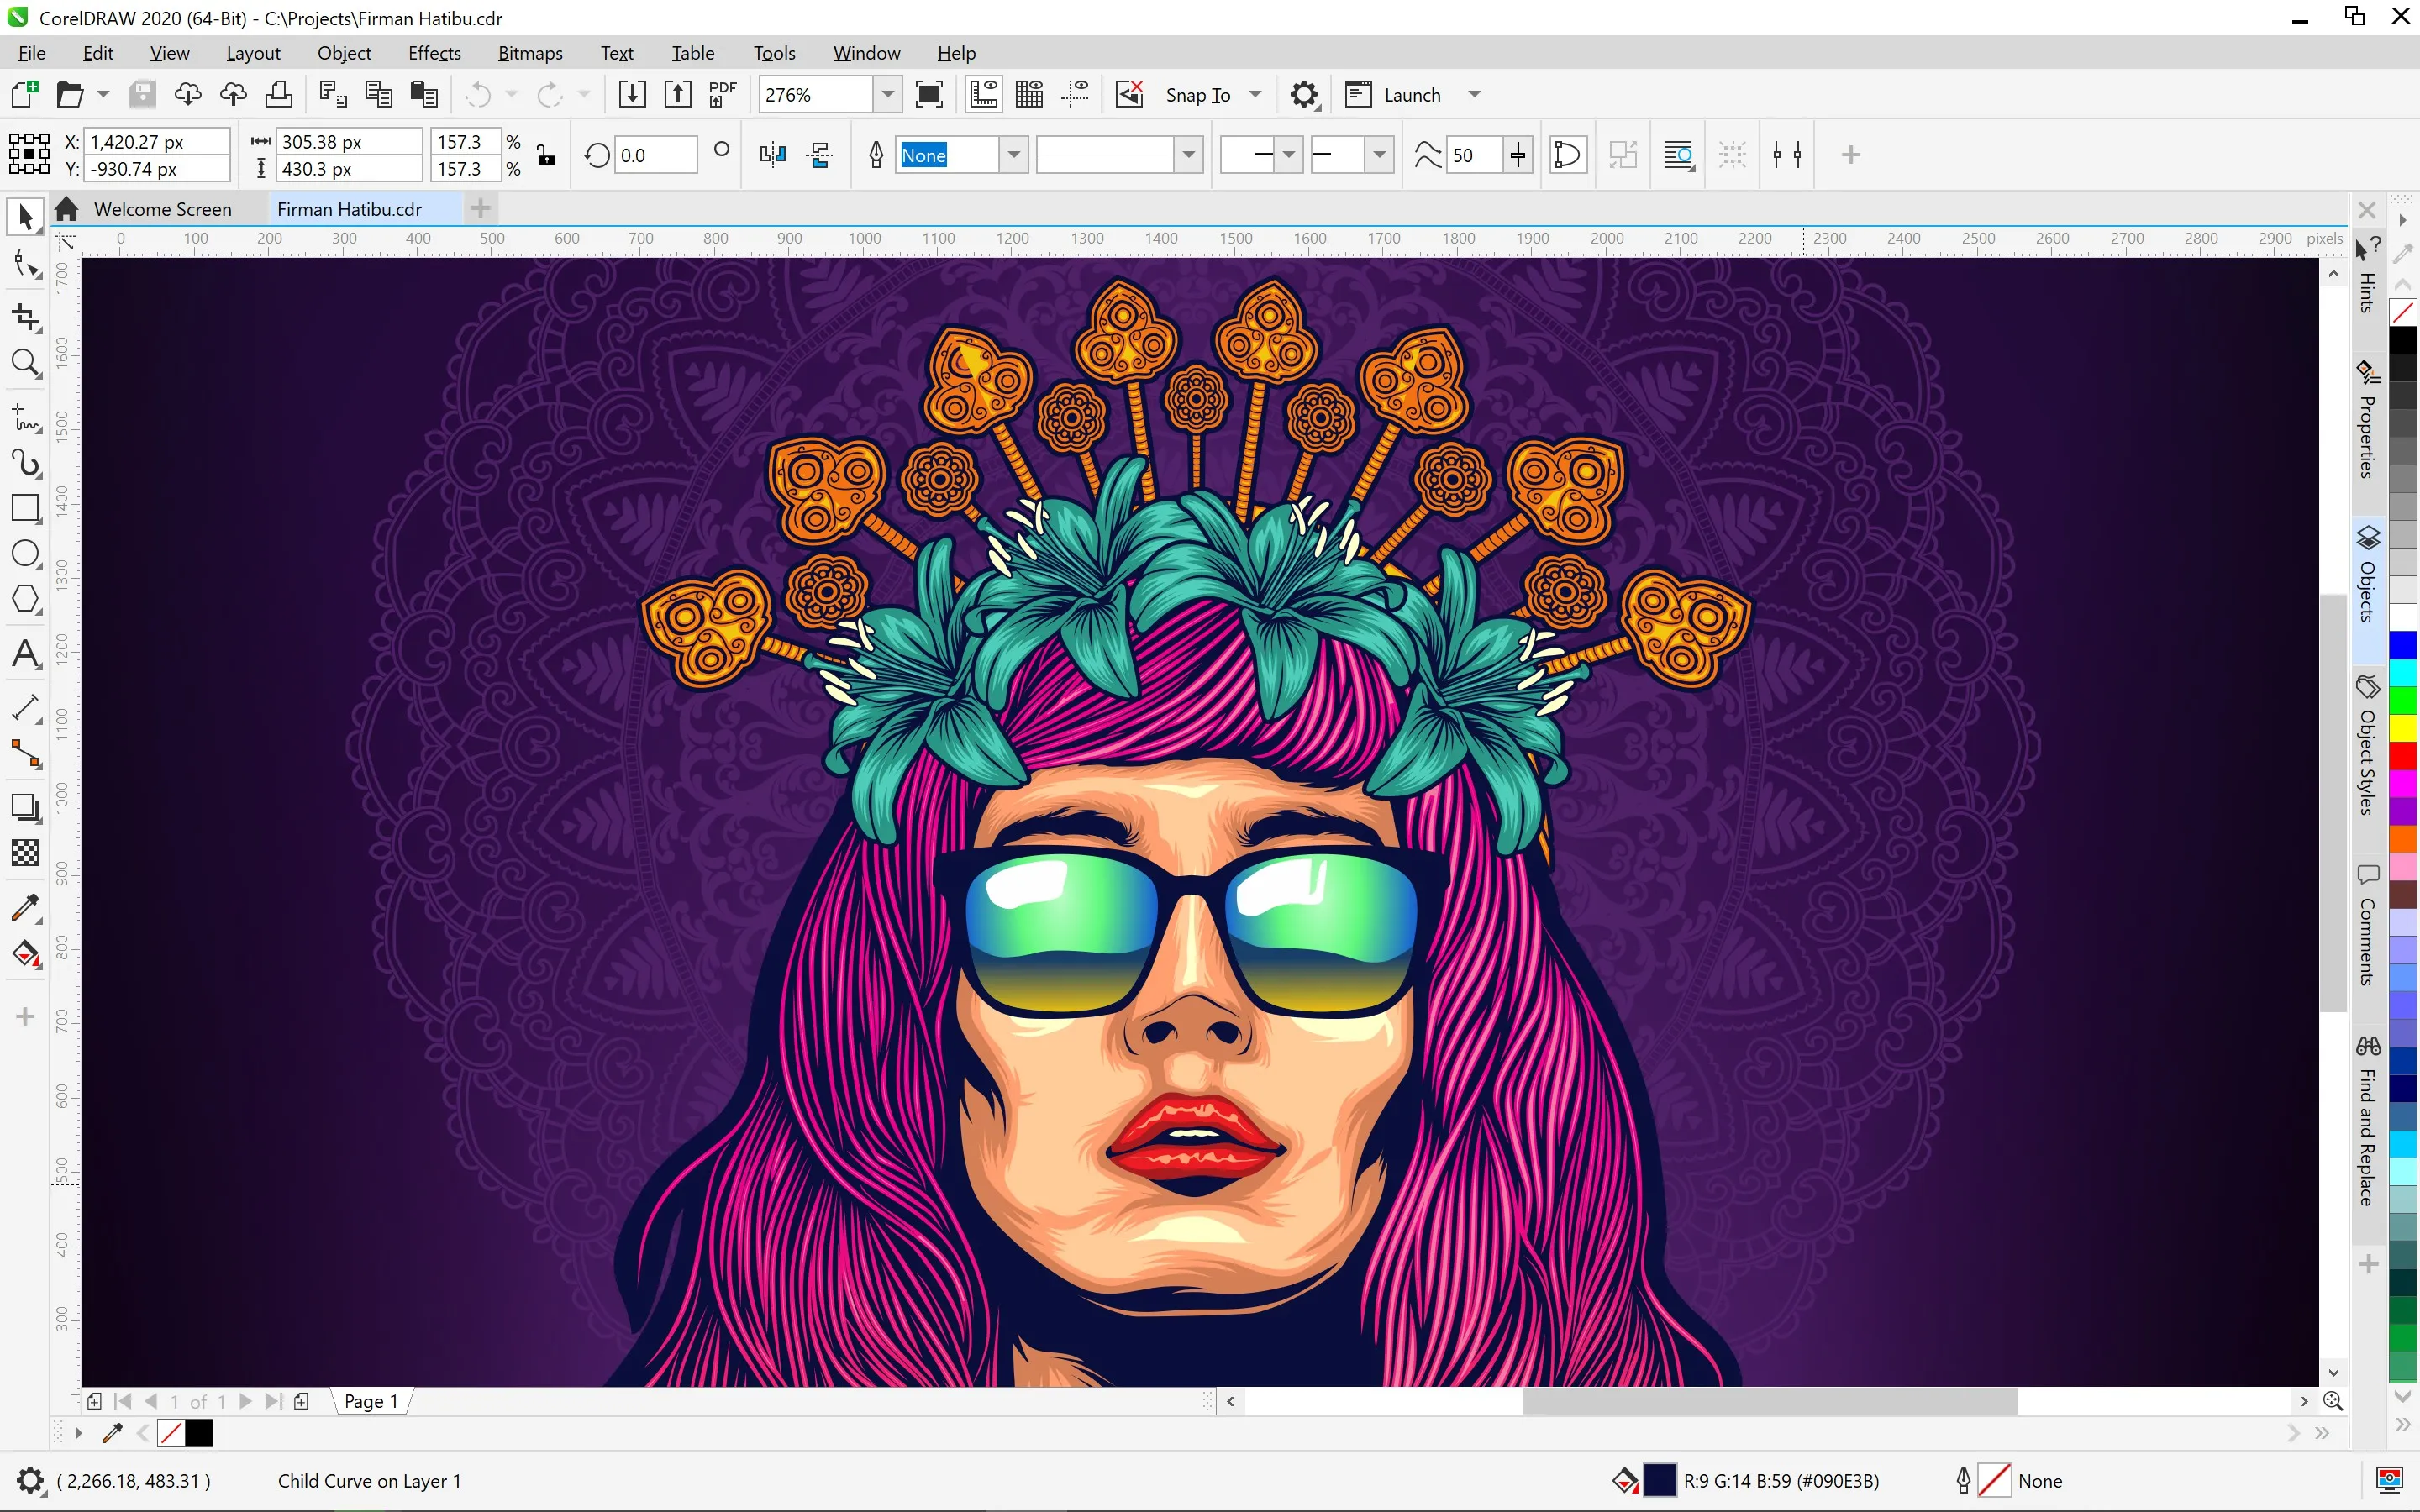This screenshot has height=1512, width=2420.
Task: Select the Text tool
Action: click(26, 652)
